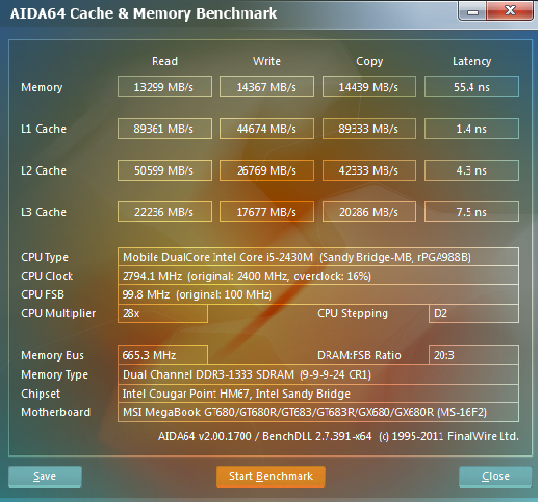Click the Memory Copy result box
The width and height of the screenshot is (538, 502).
(369, 87)
